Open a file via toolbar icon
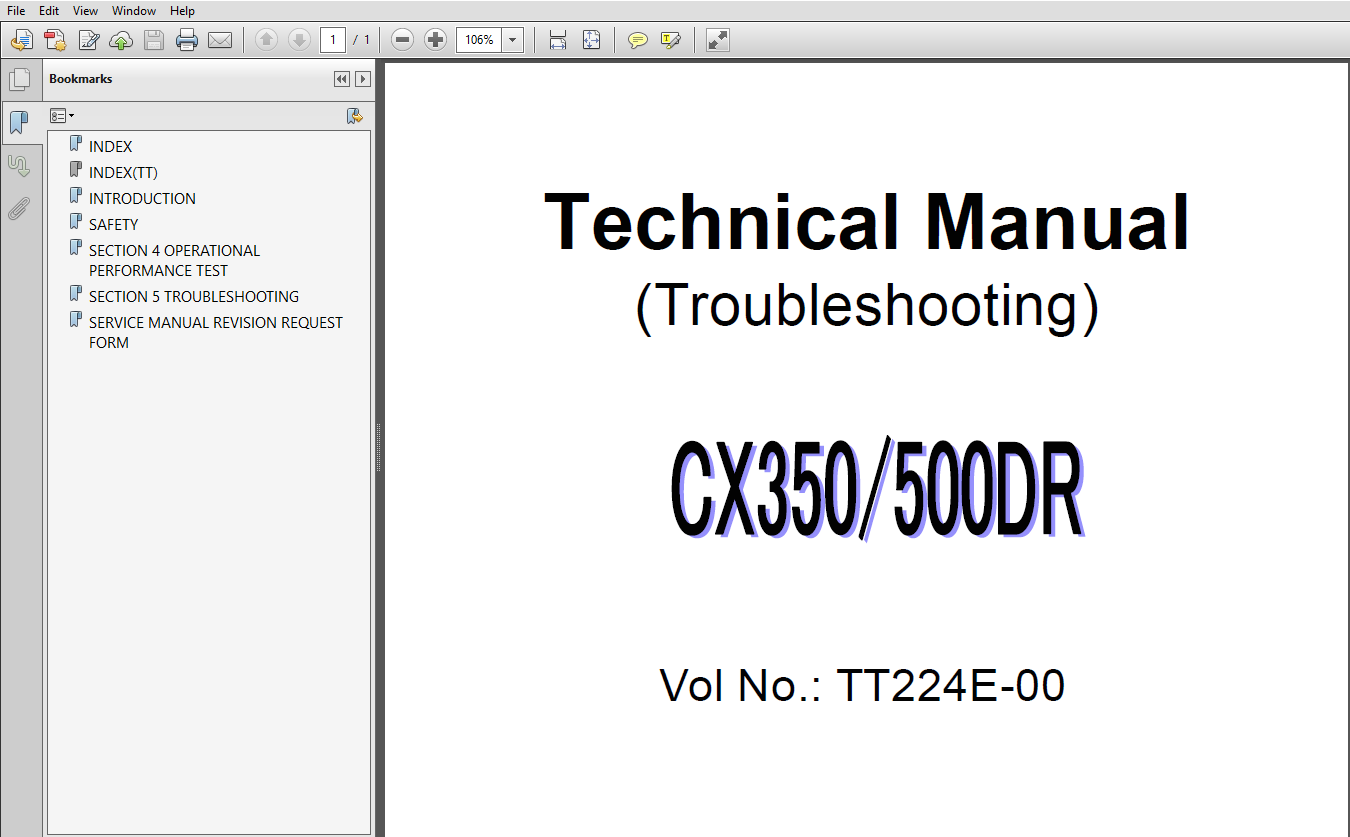Viewport: 1350px width, 837px height. [22, 40]
